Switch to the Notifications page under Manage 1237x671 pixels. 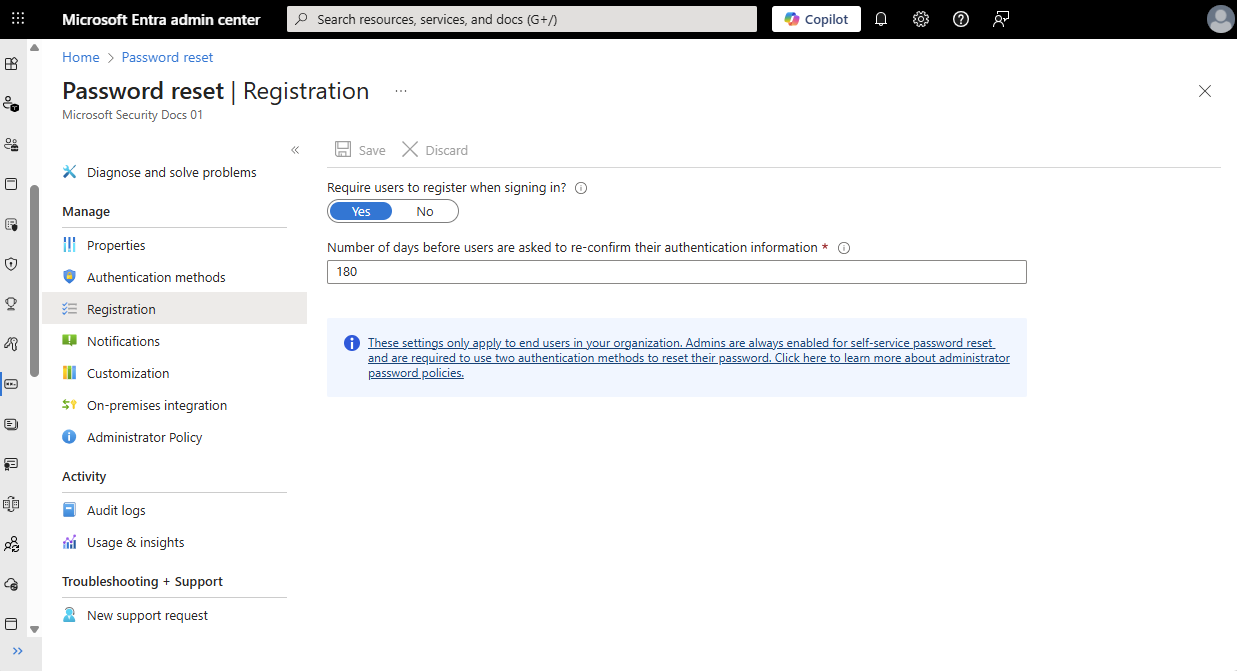[123, 341]
